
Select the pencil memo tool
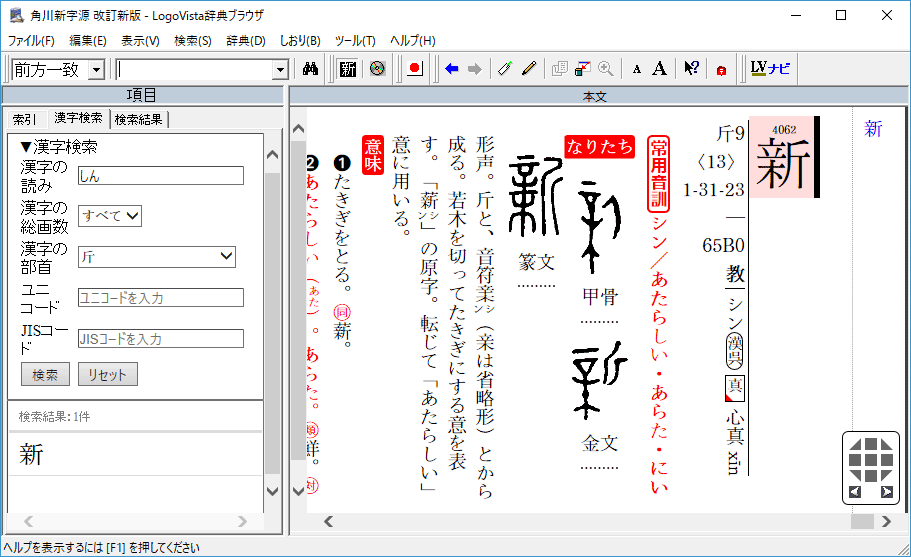(529, 69)
